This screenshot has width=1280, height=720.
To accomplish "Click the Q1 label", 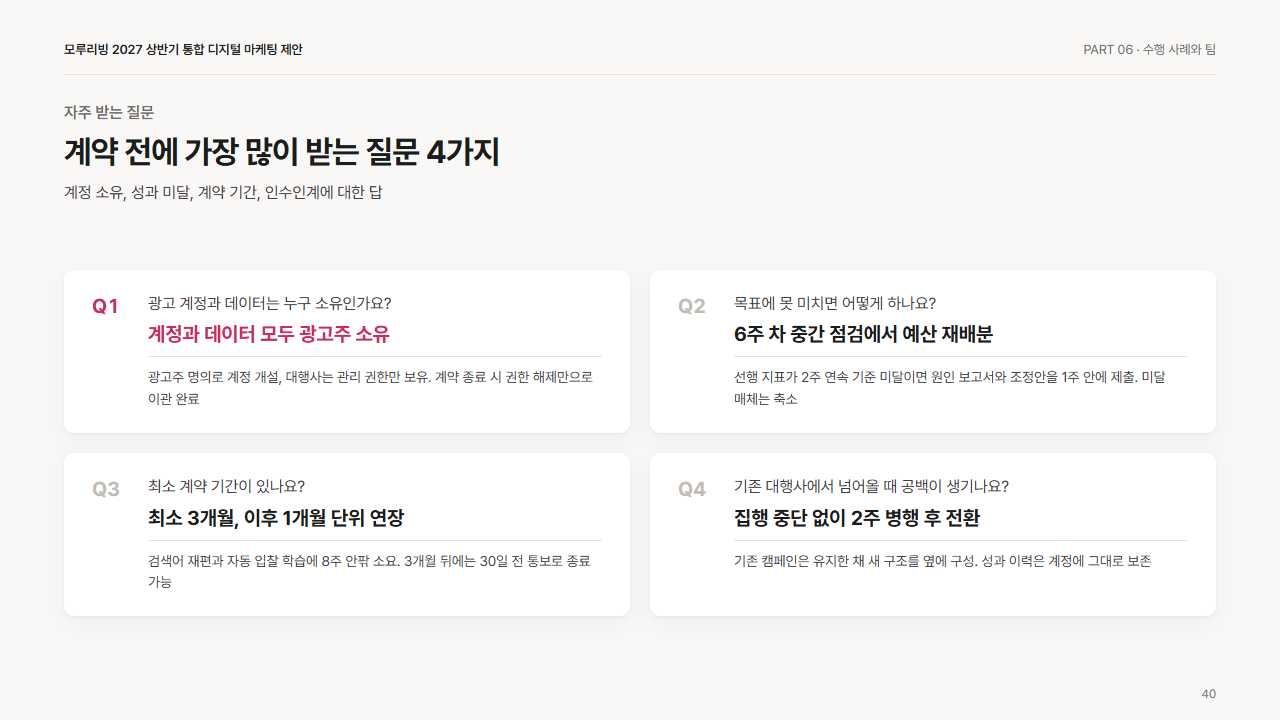I will [x=106, y=306].
